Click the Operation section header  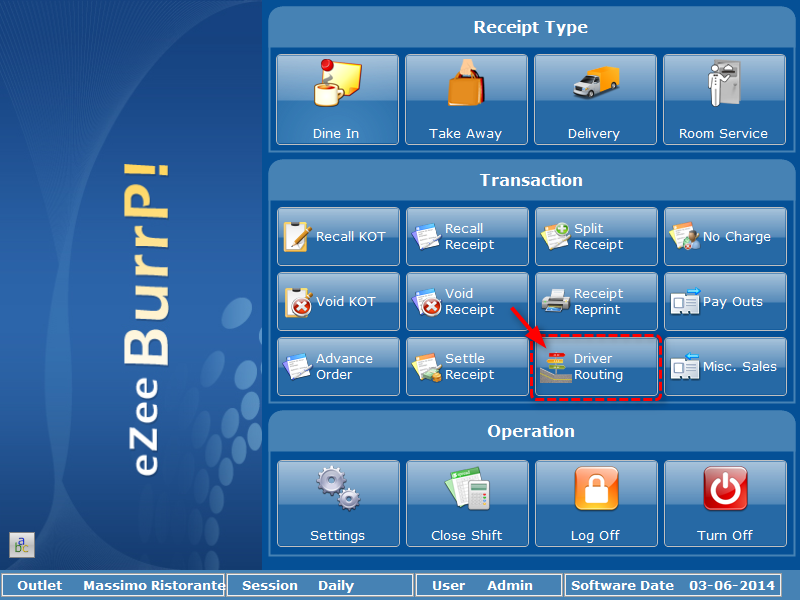click(531, 431)
